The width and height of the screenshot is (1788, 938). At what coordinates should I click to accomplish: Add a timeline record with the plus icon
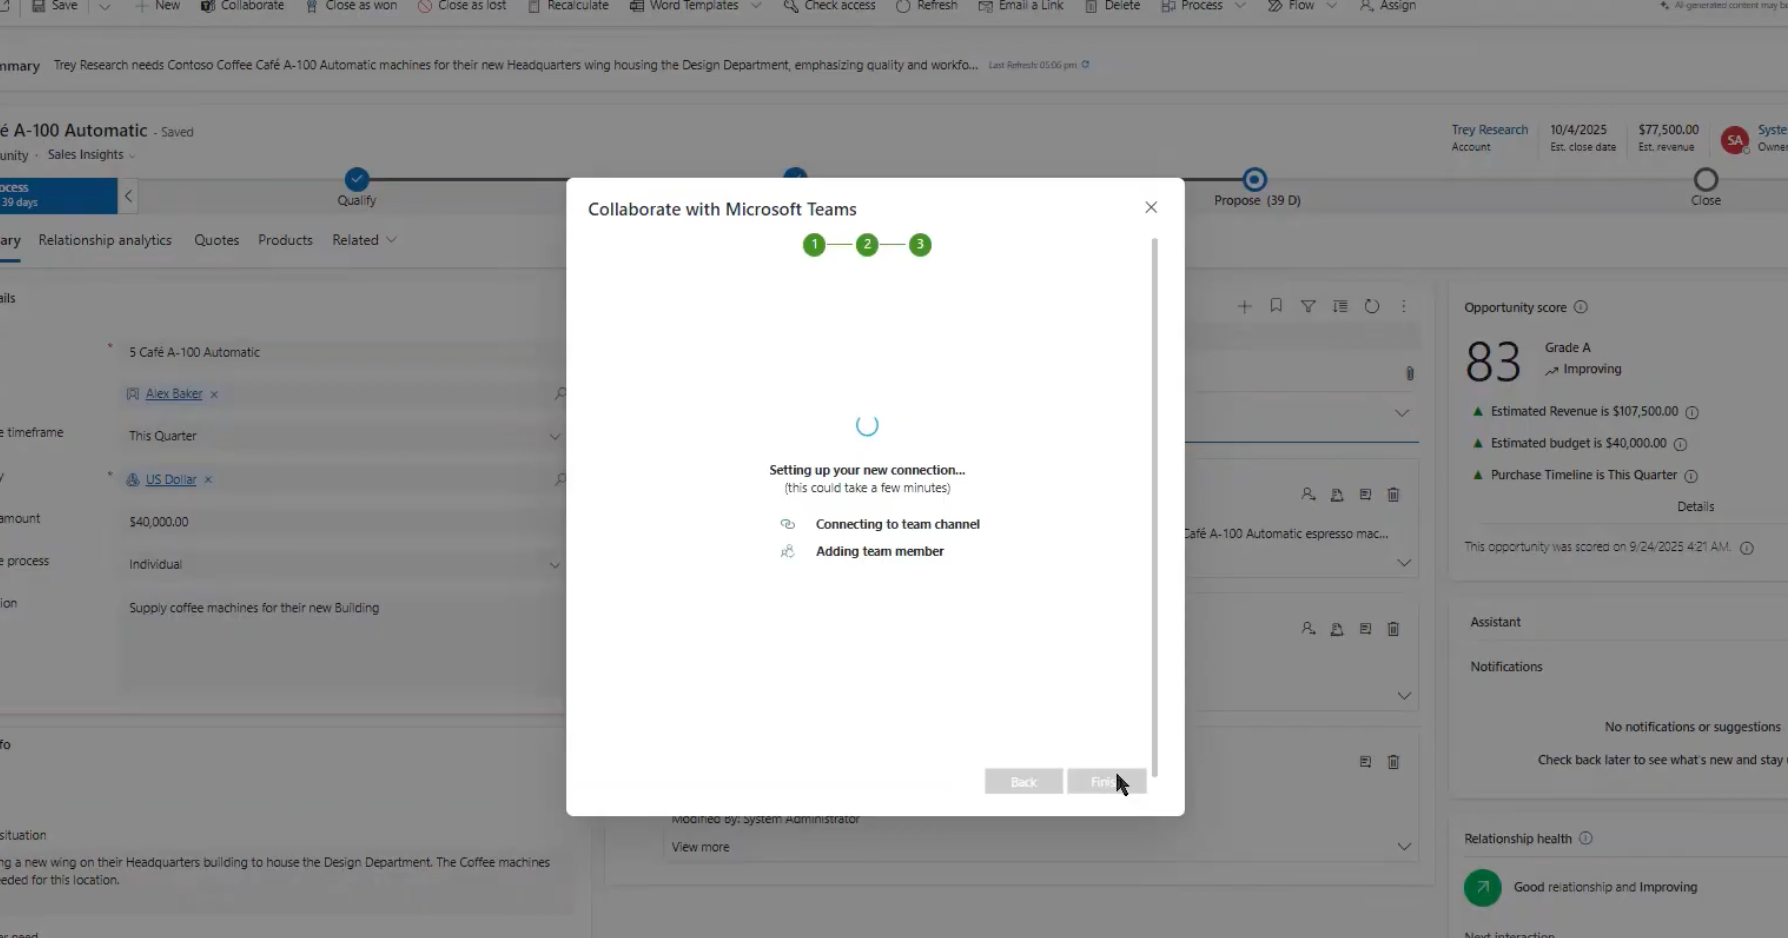point(1244,307)
